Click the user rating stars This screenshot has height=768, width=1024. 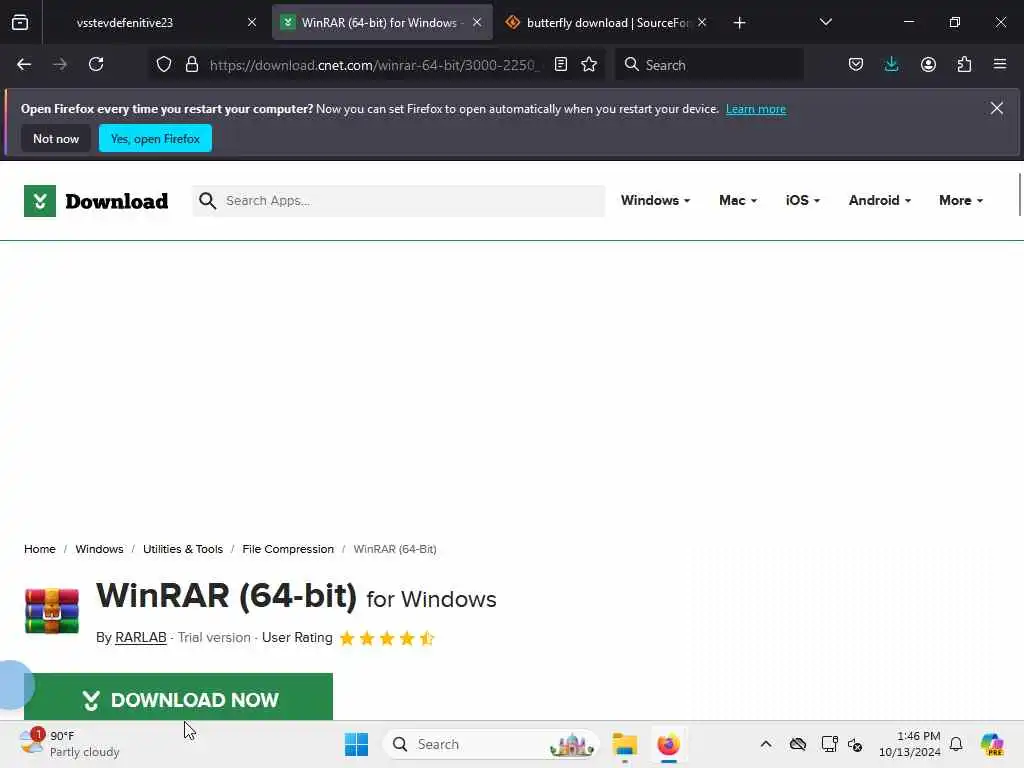point(387,638)
